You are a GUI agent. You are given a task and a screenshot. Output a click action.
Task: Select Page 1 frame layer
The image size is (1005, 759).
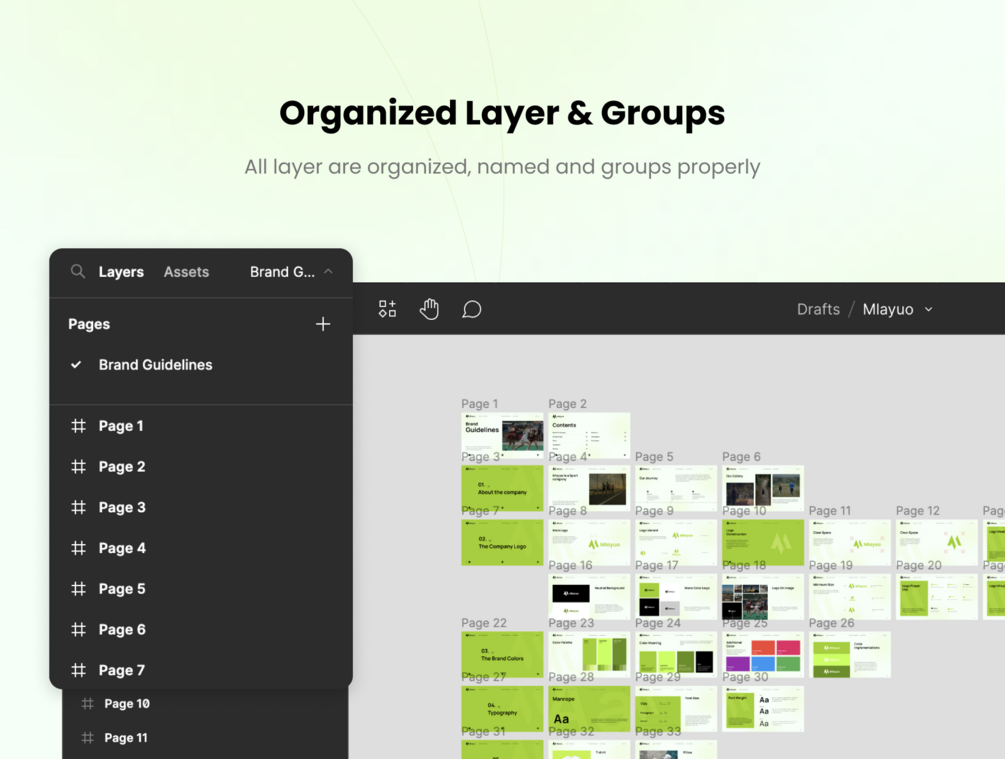[x=201, y=426]
